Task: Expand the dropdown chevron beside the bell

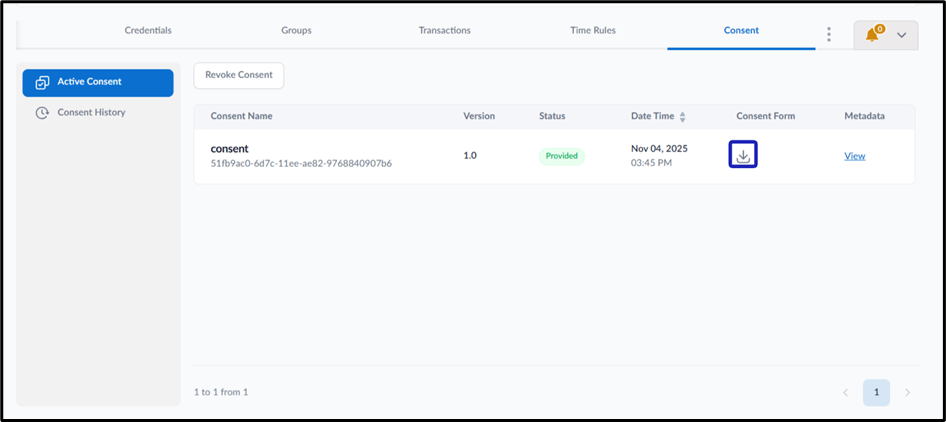Action: tap(902, 35)
